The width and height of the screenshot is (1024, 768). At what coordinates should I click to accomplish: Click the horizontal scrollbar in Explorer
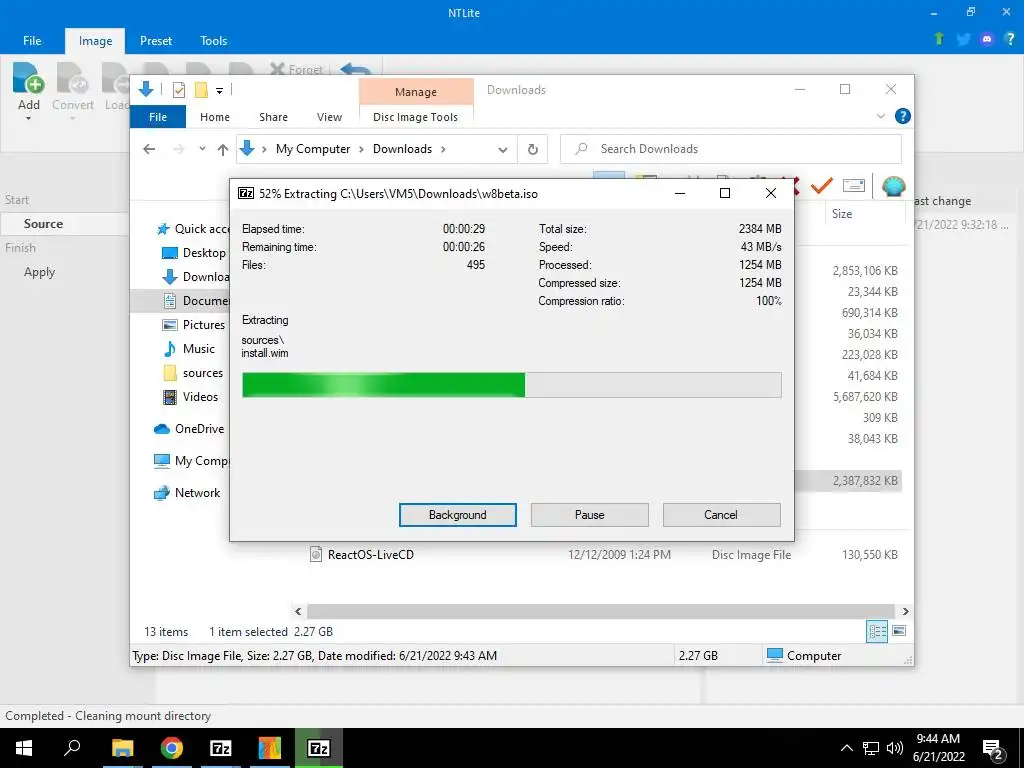coord(601,611)
